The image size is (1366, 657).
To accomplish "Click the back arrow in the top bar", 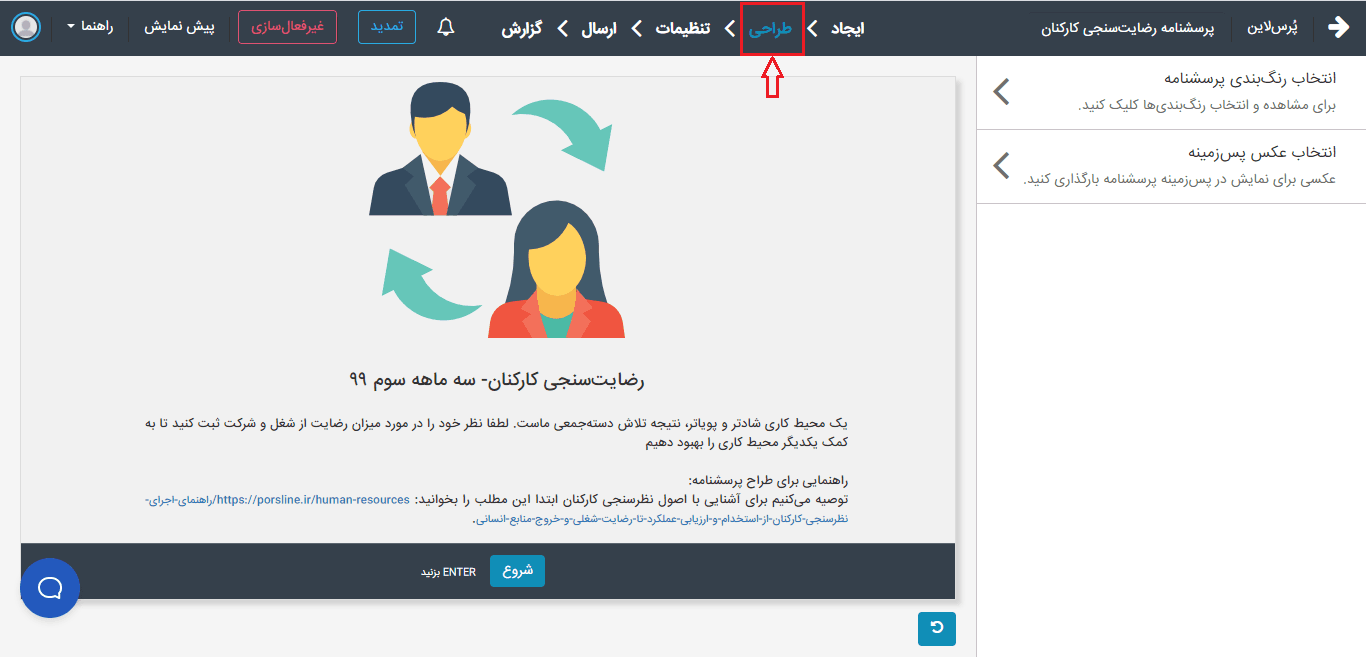I will click(1338, 28).
